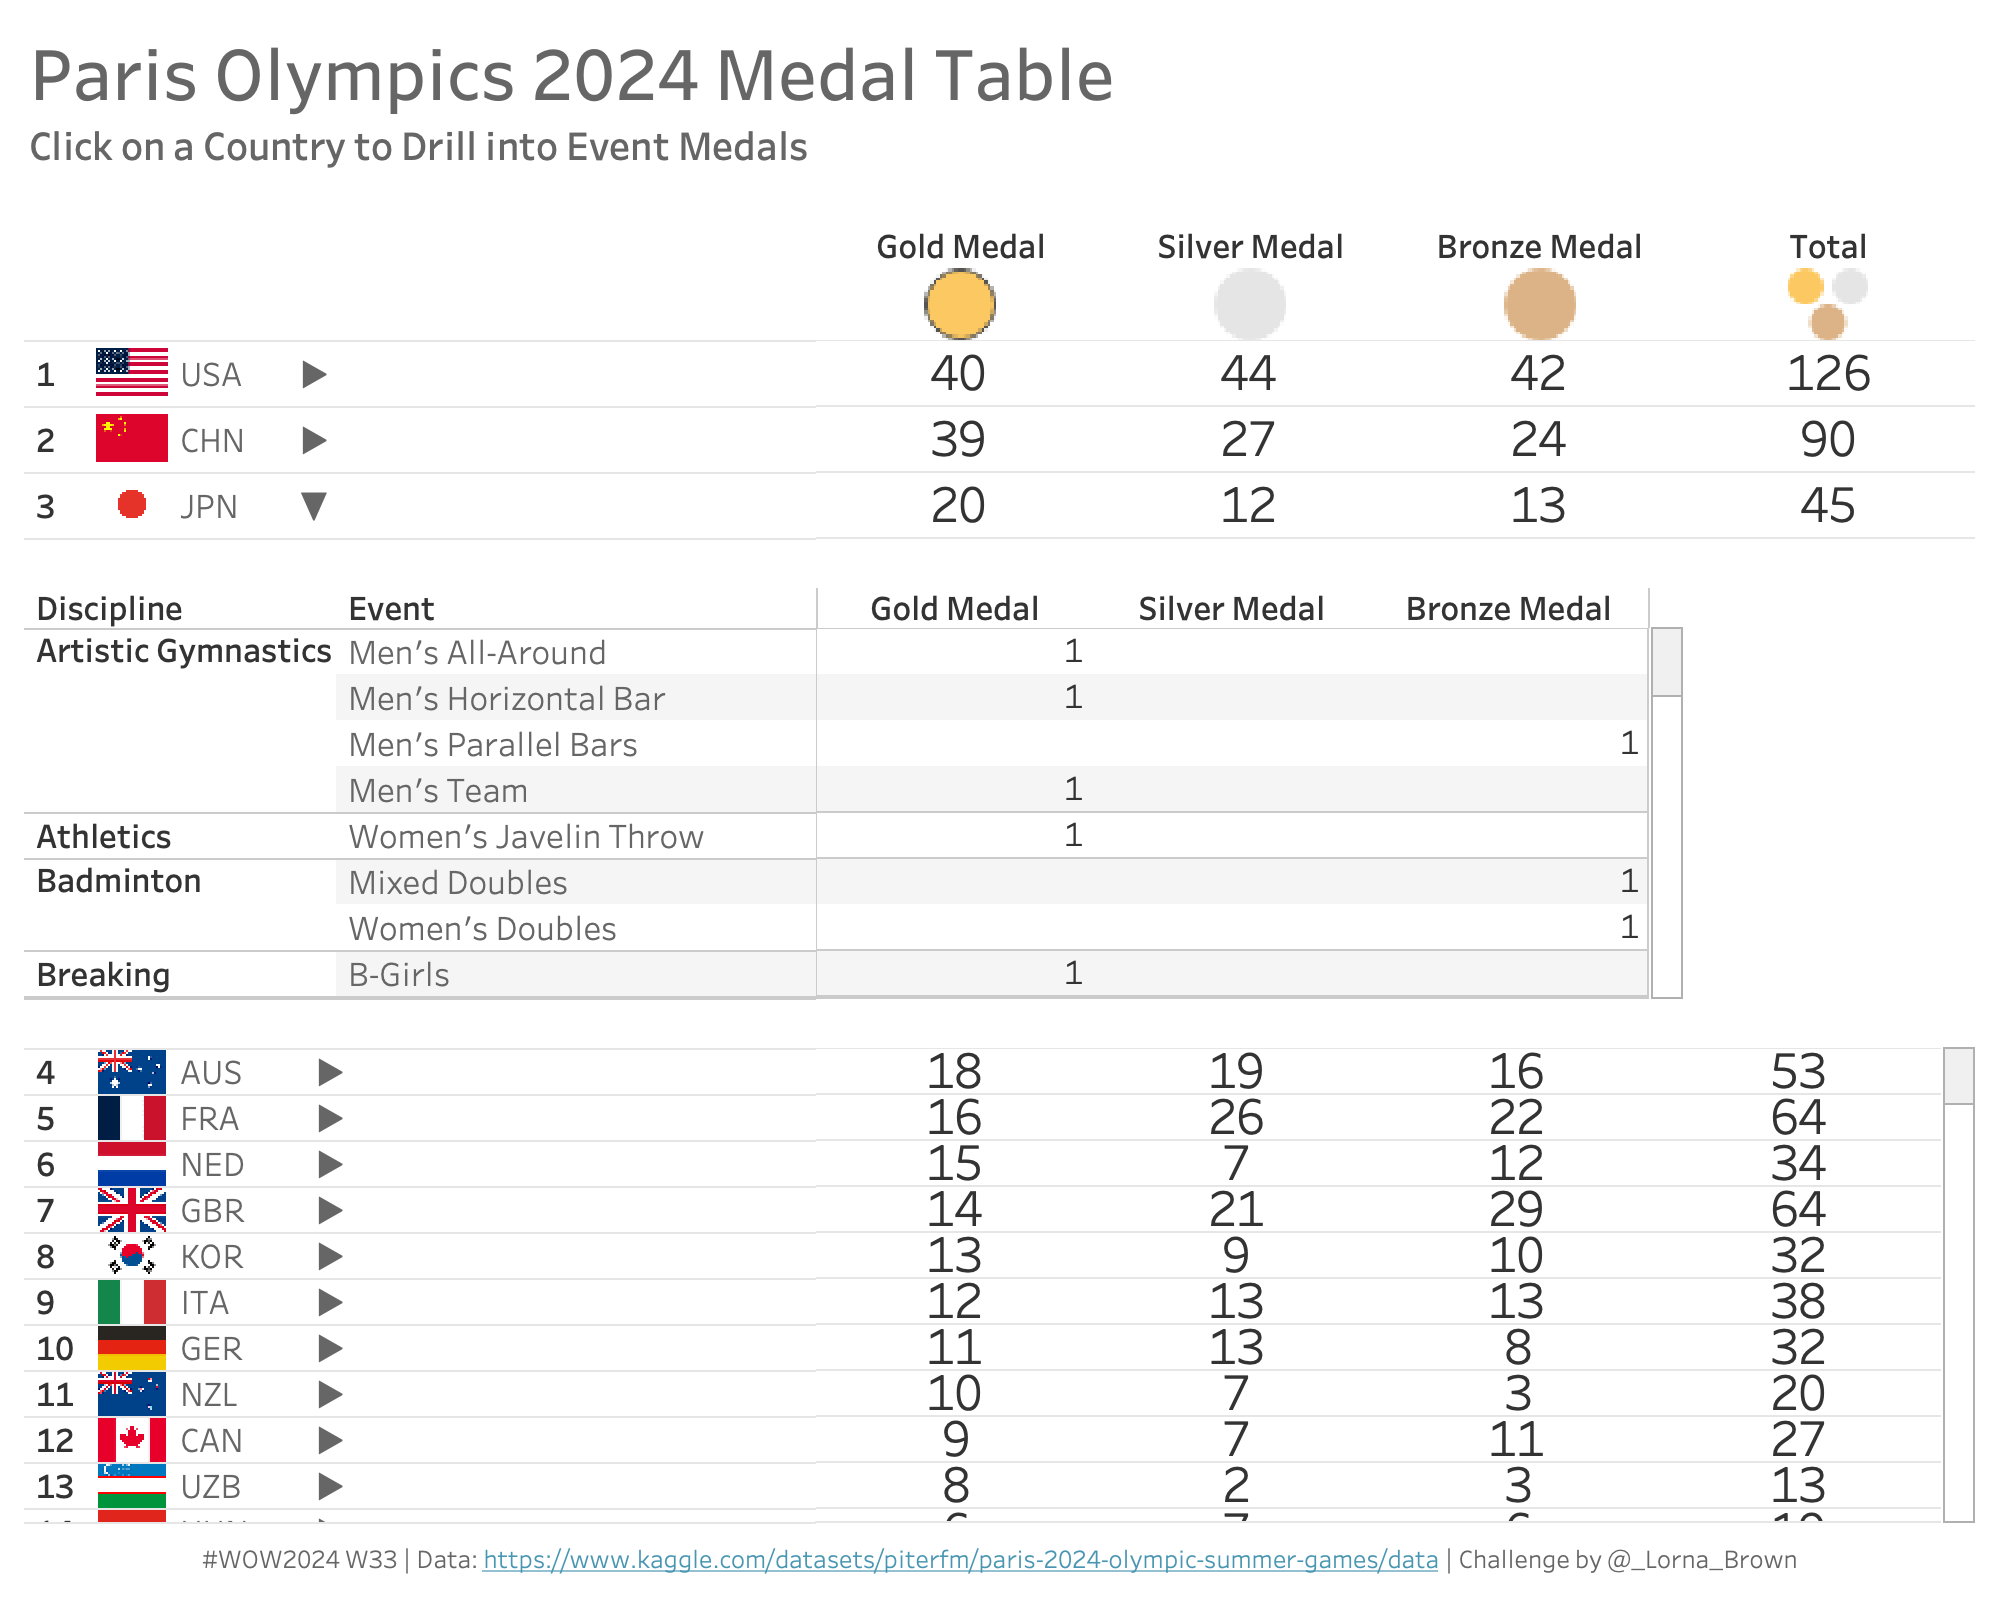Click the Canada flag icon
Viewport: 2000px width, 1600px height.
point(132,1440)
